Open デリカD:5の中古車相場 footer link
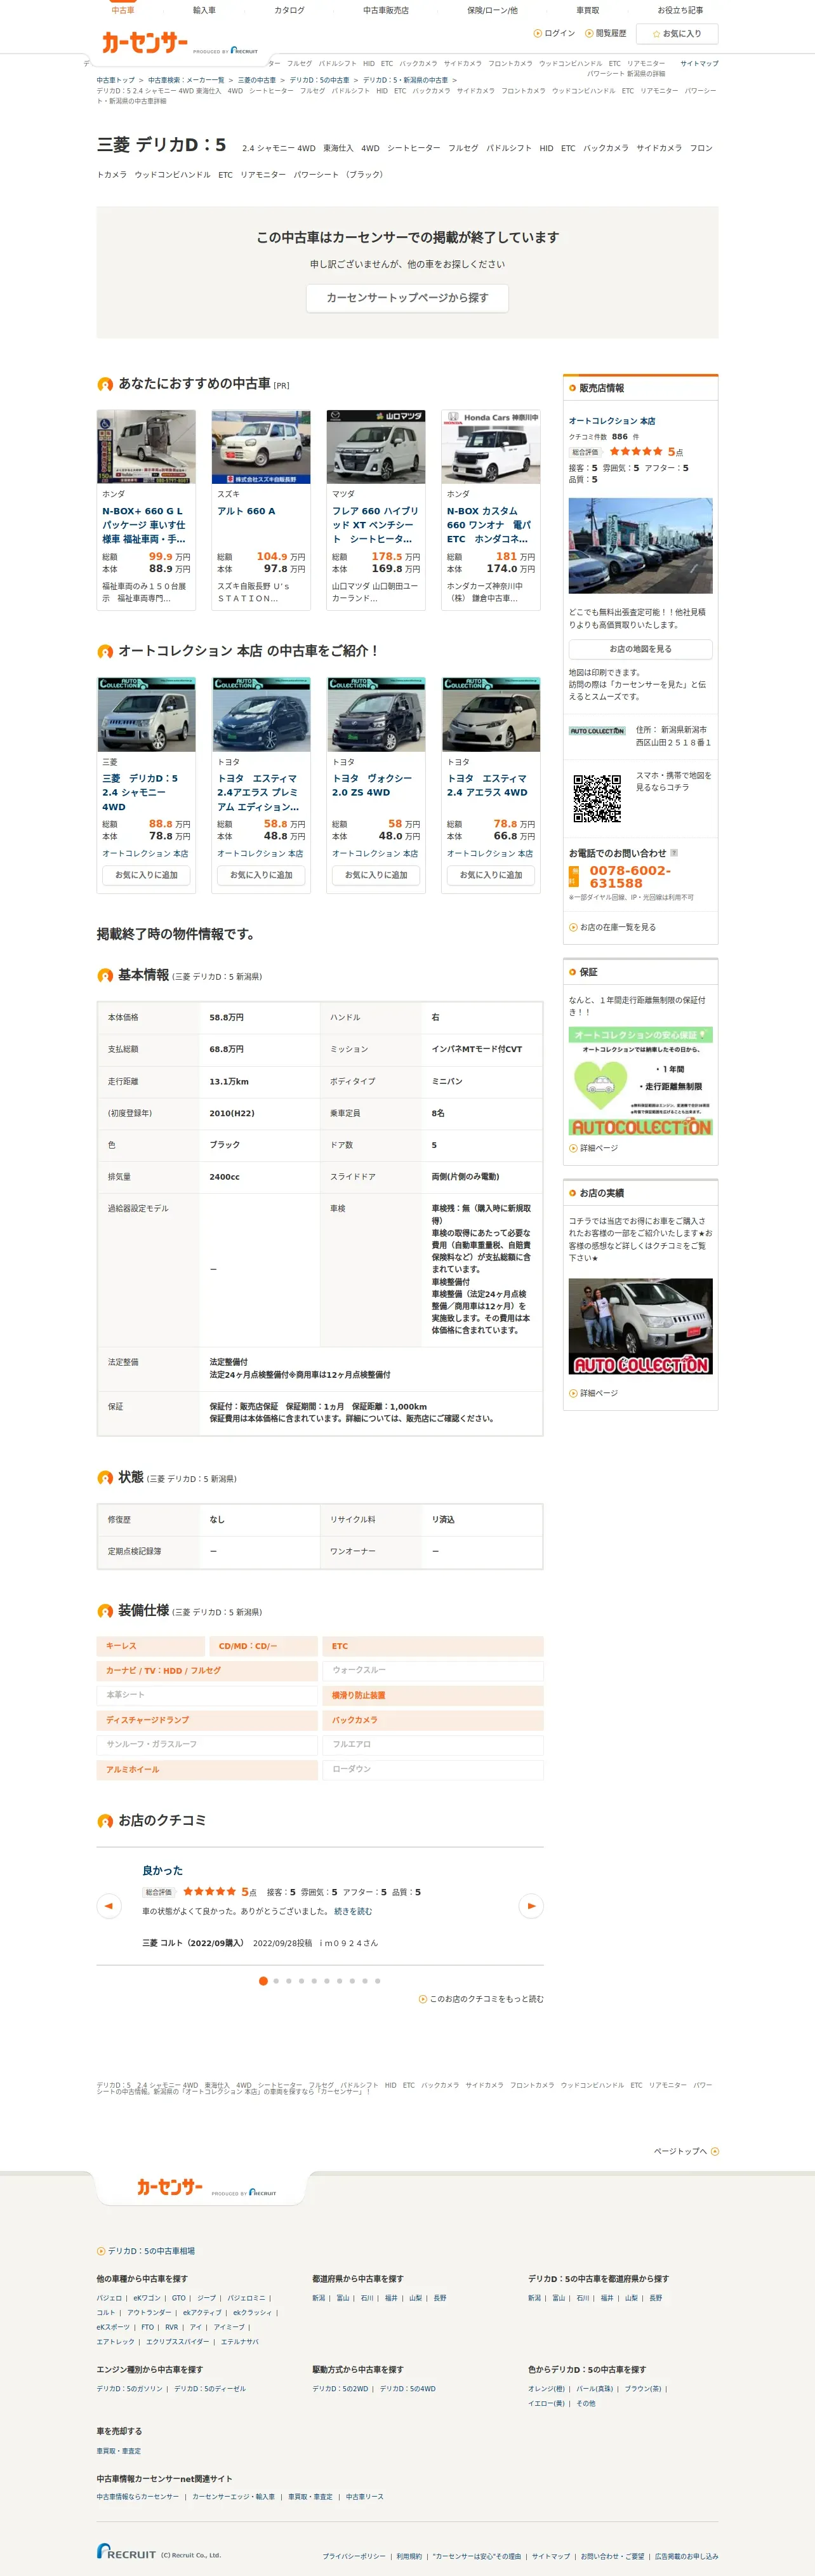 (146, 2251)
